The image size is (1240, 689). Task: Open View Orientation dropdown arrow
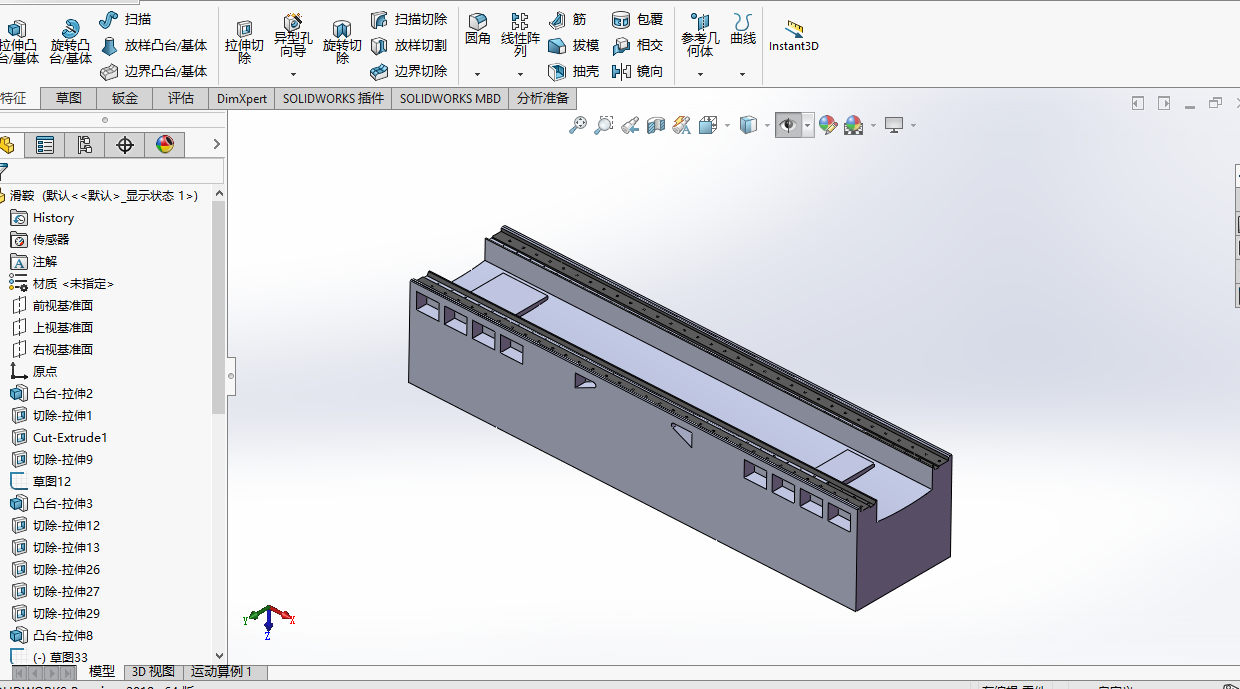[x=727, y=125]
